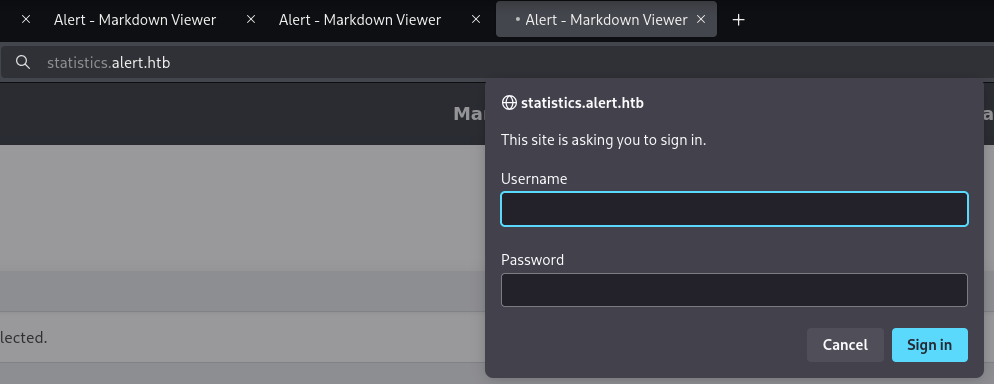Click the Username input field

click(x=734, y=209)
